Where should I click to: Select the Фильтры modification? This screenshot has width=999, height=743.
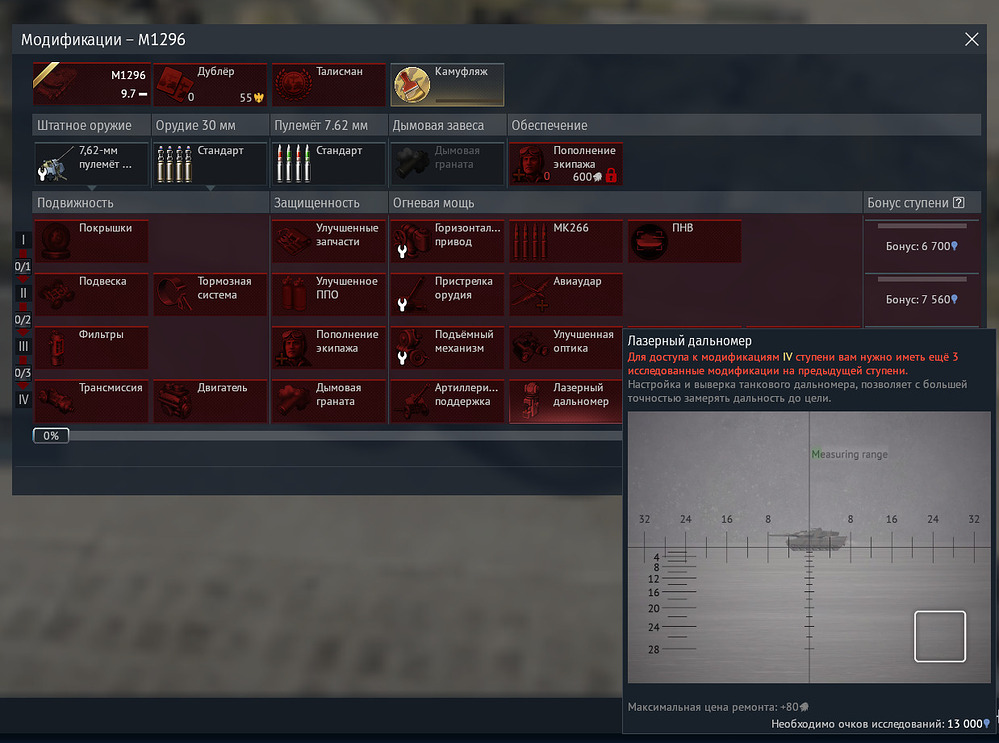[91, 347]
